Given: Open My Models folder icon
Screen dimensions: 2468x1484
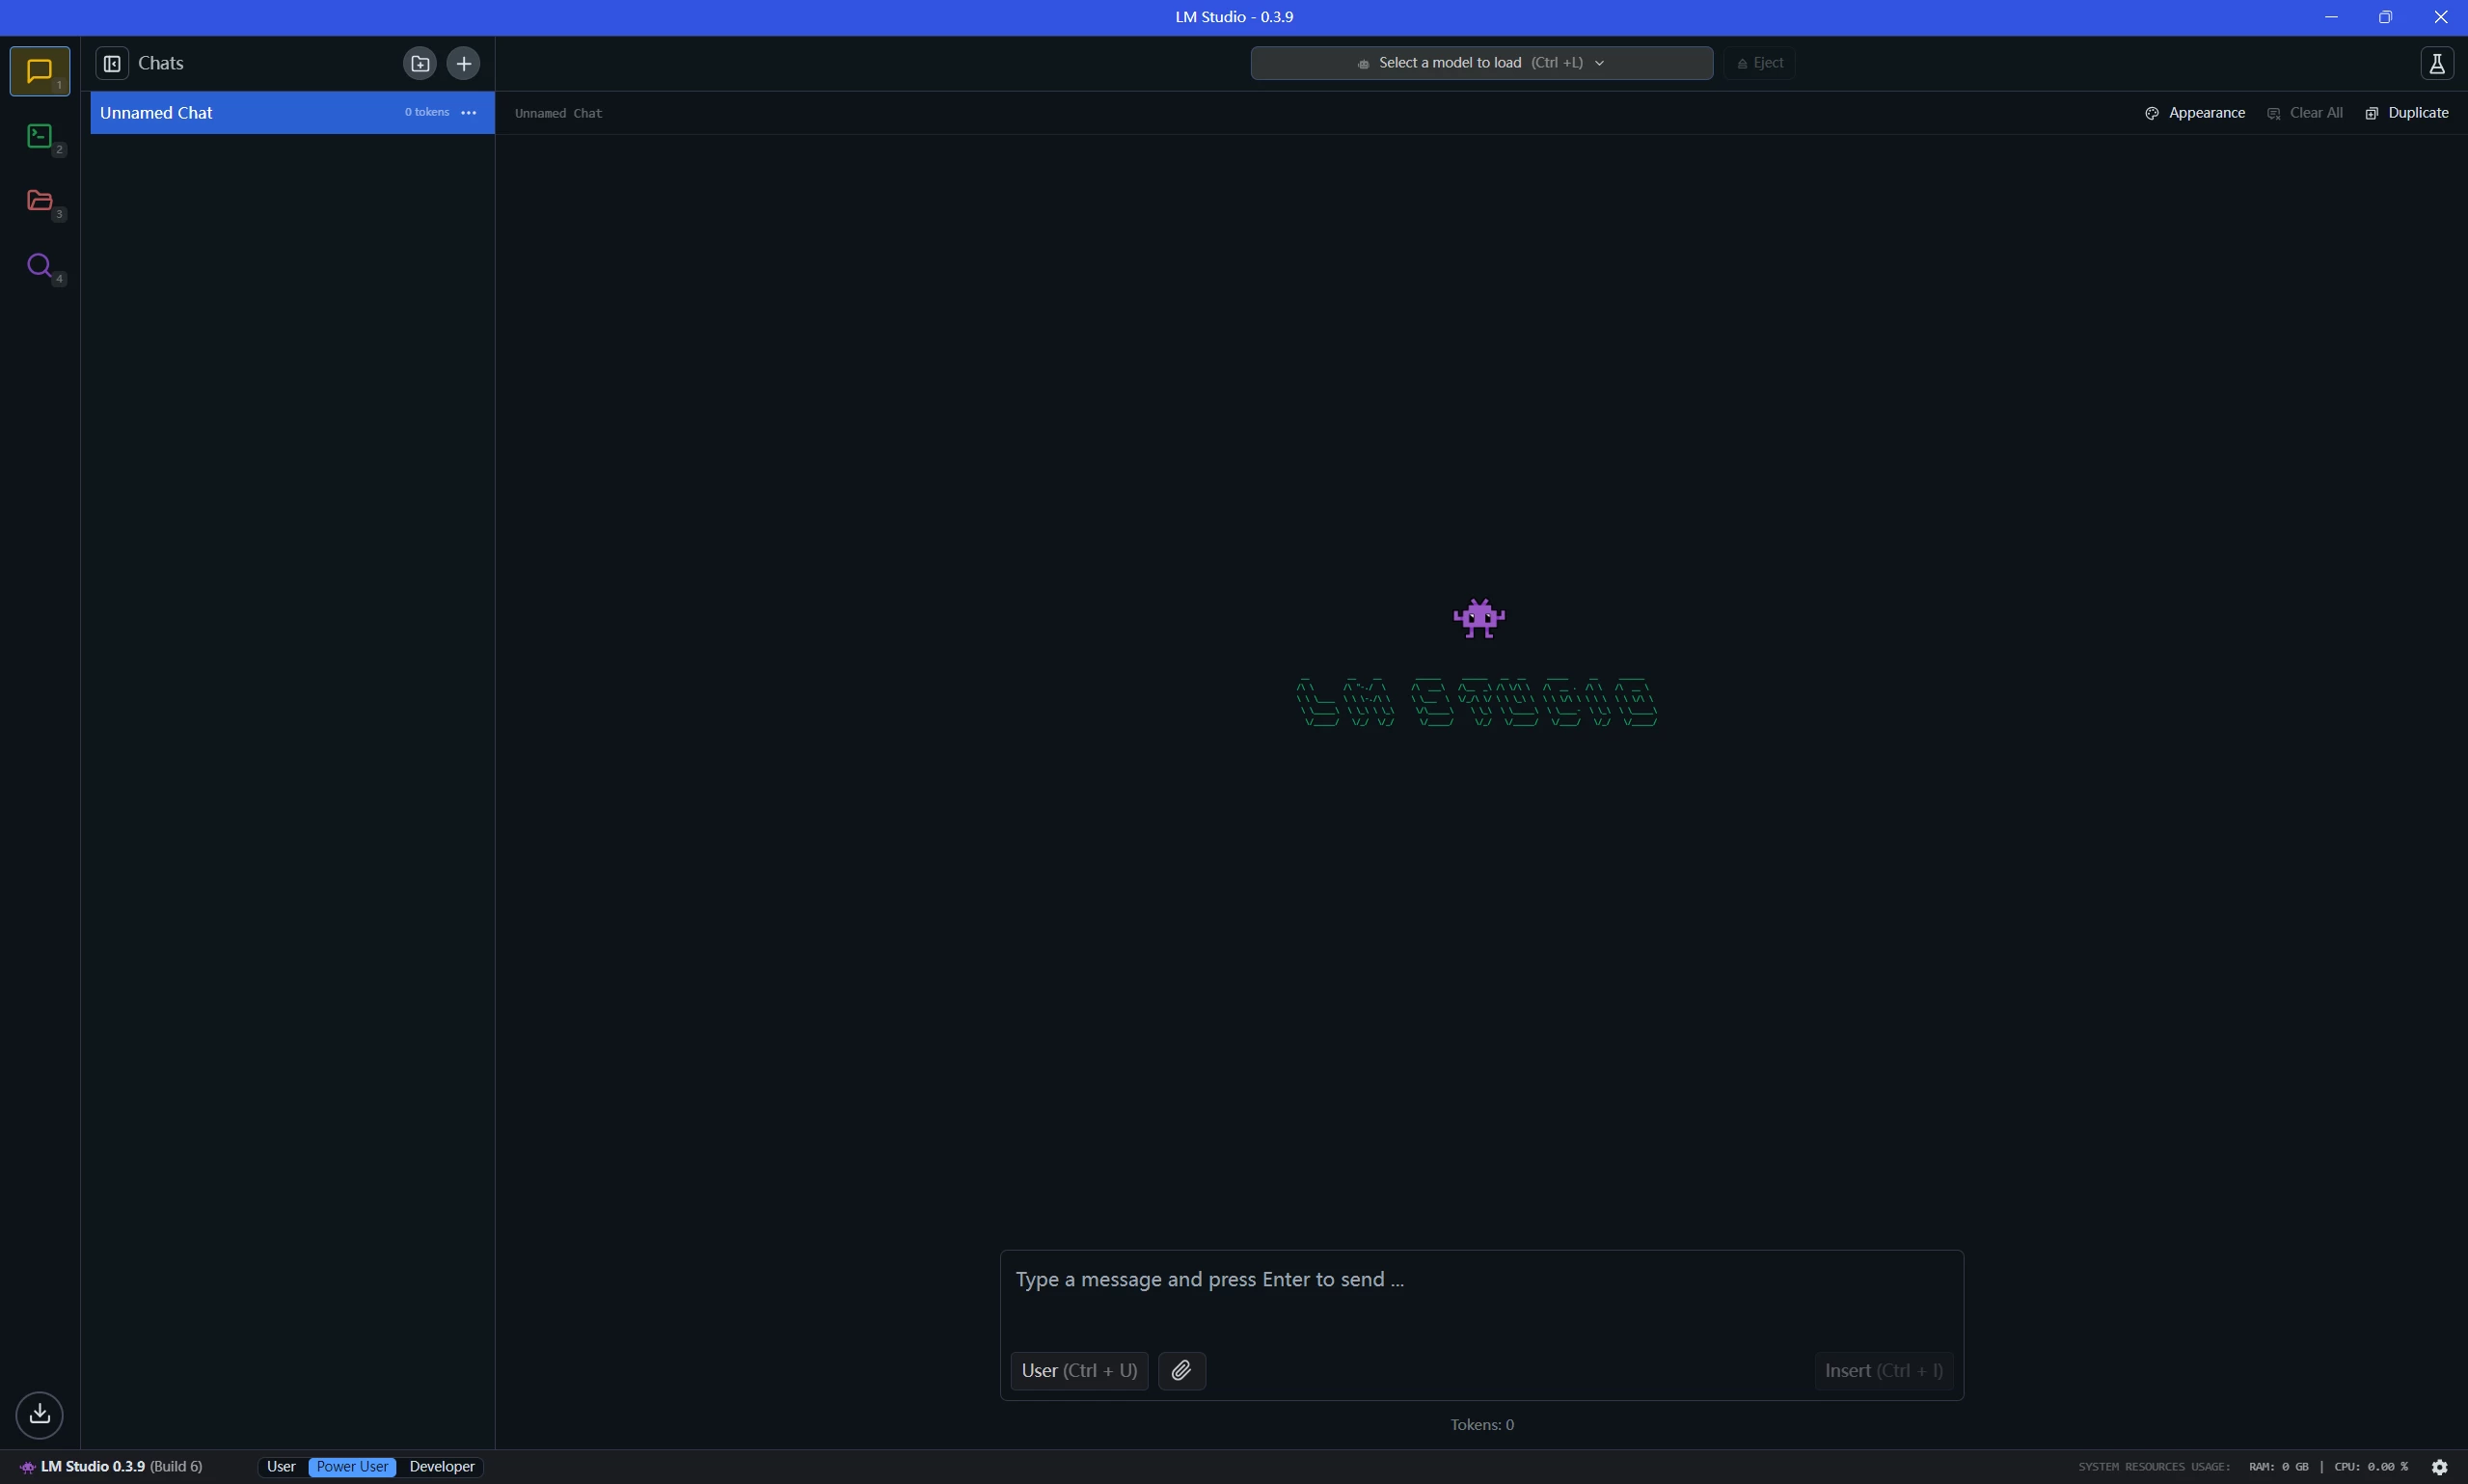Looking at the screenshot, I should point(40,201).
